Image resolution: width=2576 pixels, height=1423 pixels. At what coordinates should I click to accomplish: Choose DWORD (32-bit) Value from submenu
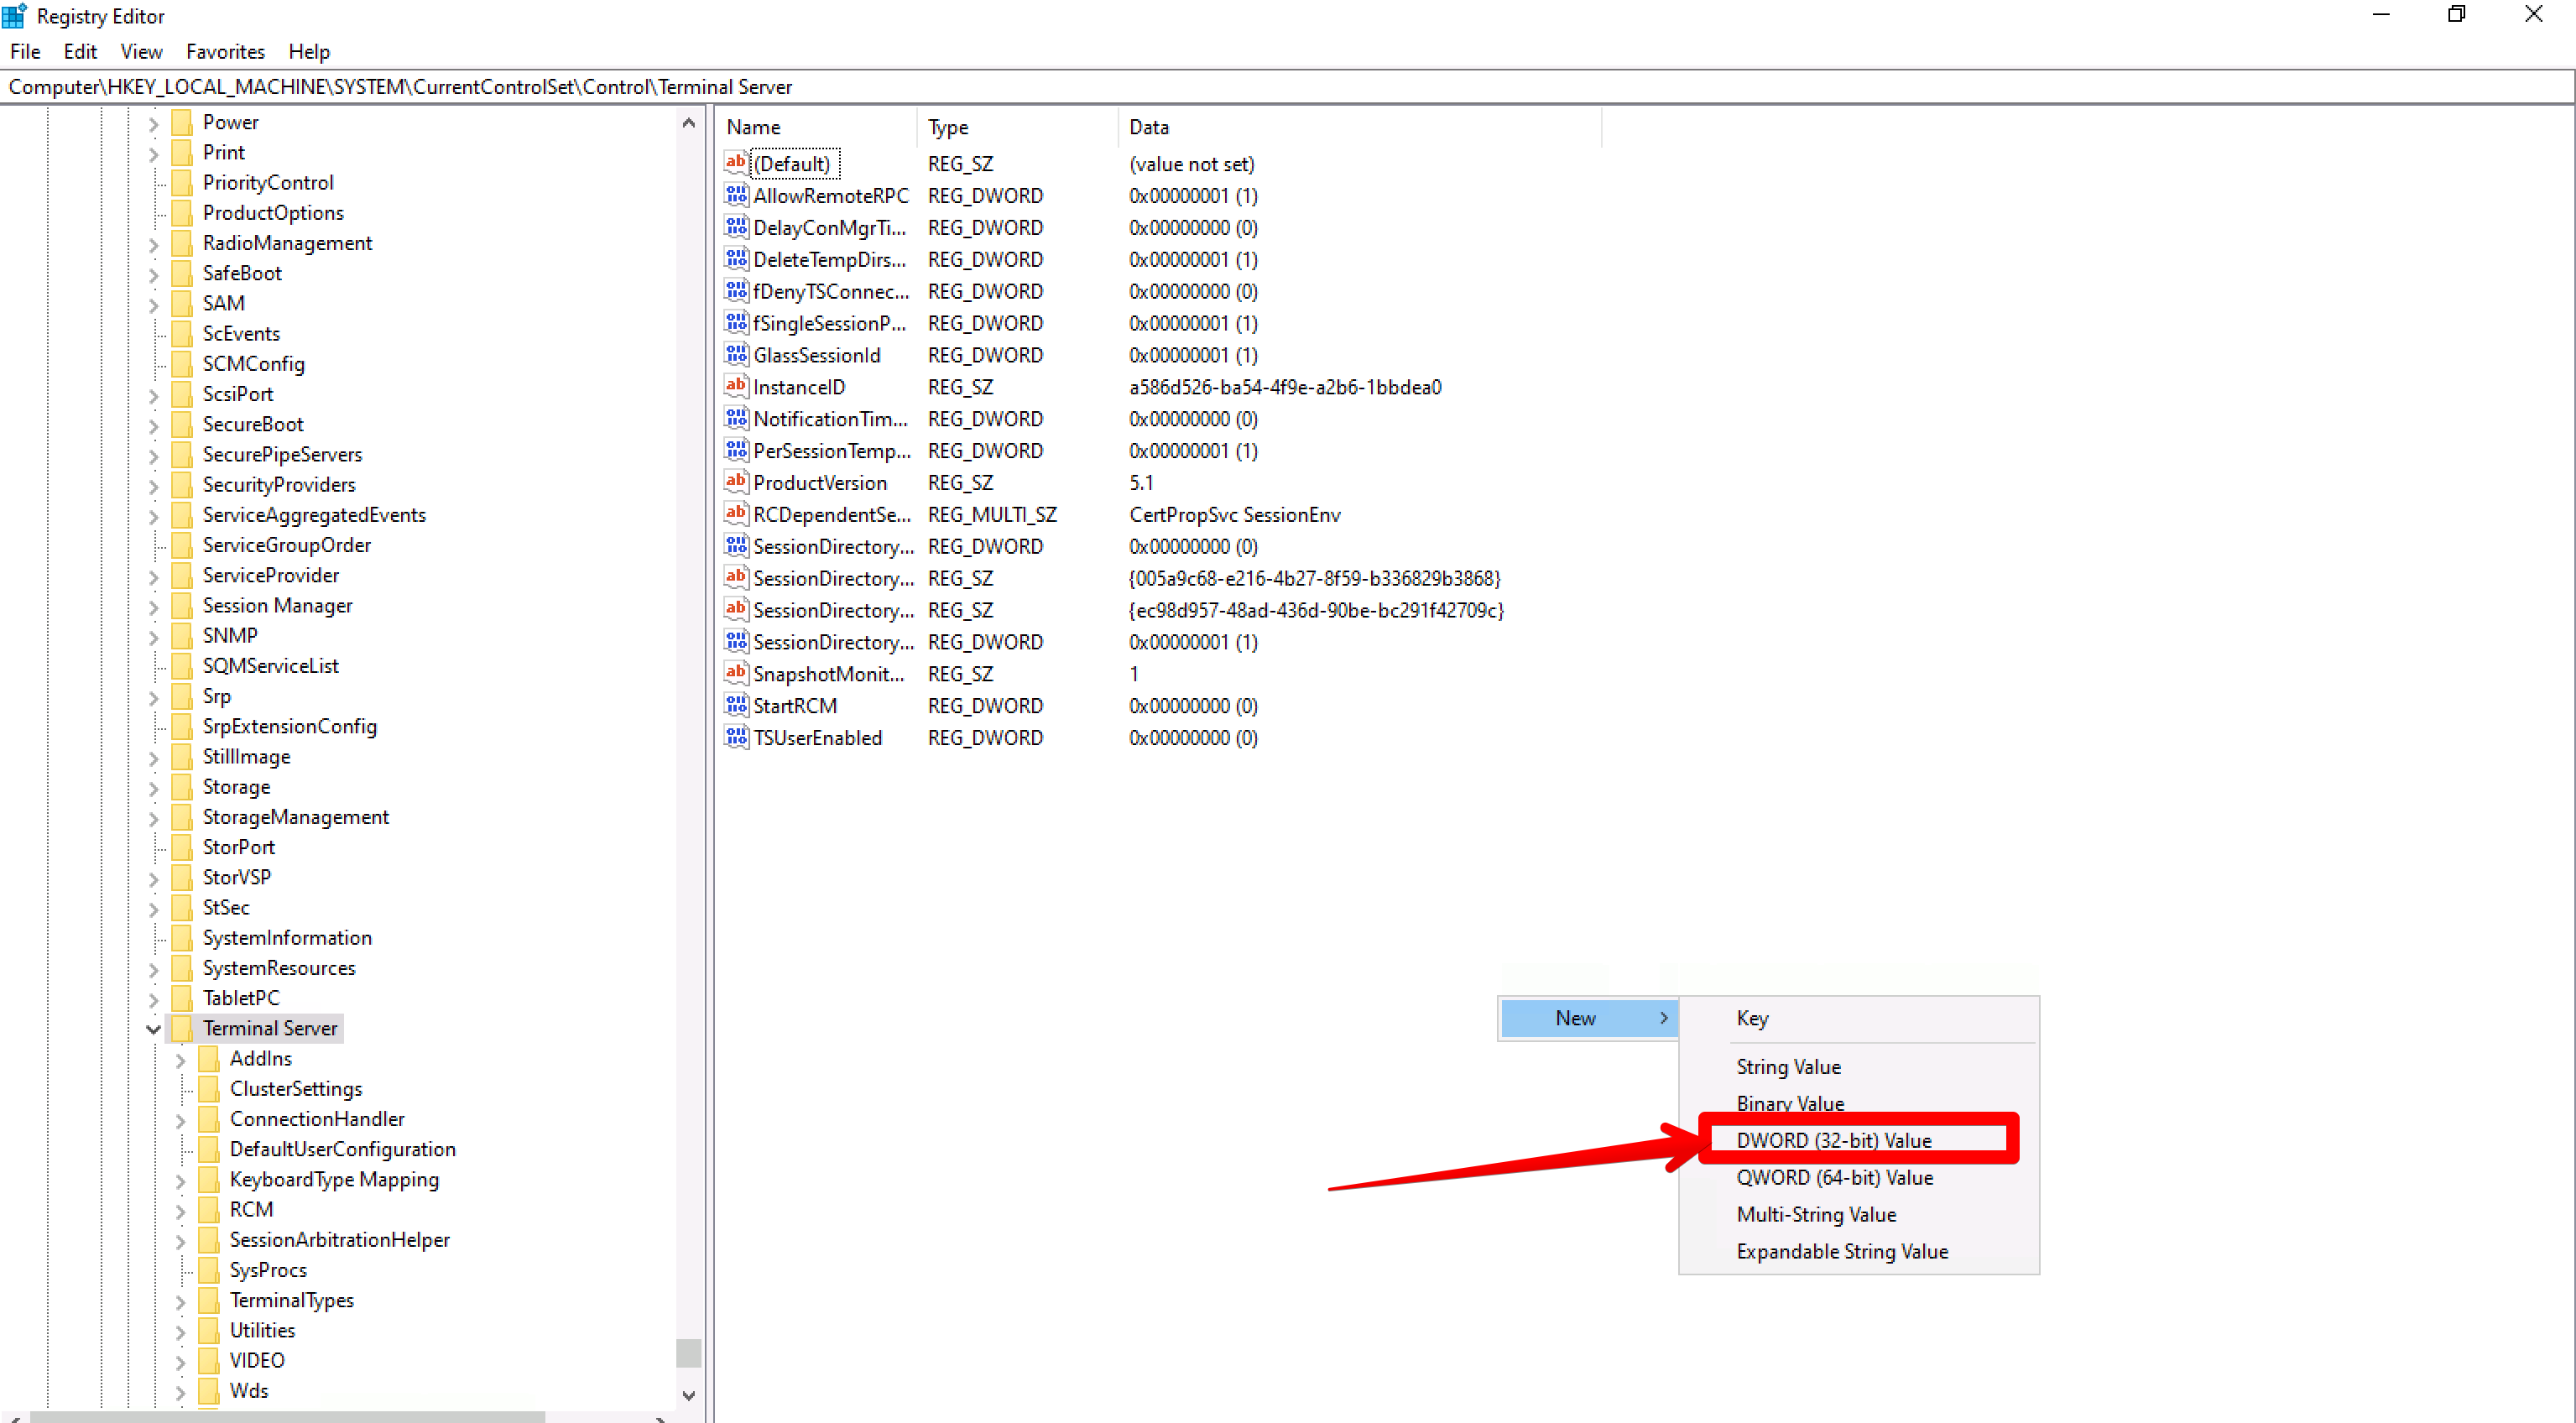pyautogui.click(x=1833, y=1140)
